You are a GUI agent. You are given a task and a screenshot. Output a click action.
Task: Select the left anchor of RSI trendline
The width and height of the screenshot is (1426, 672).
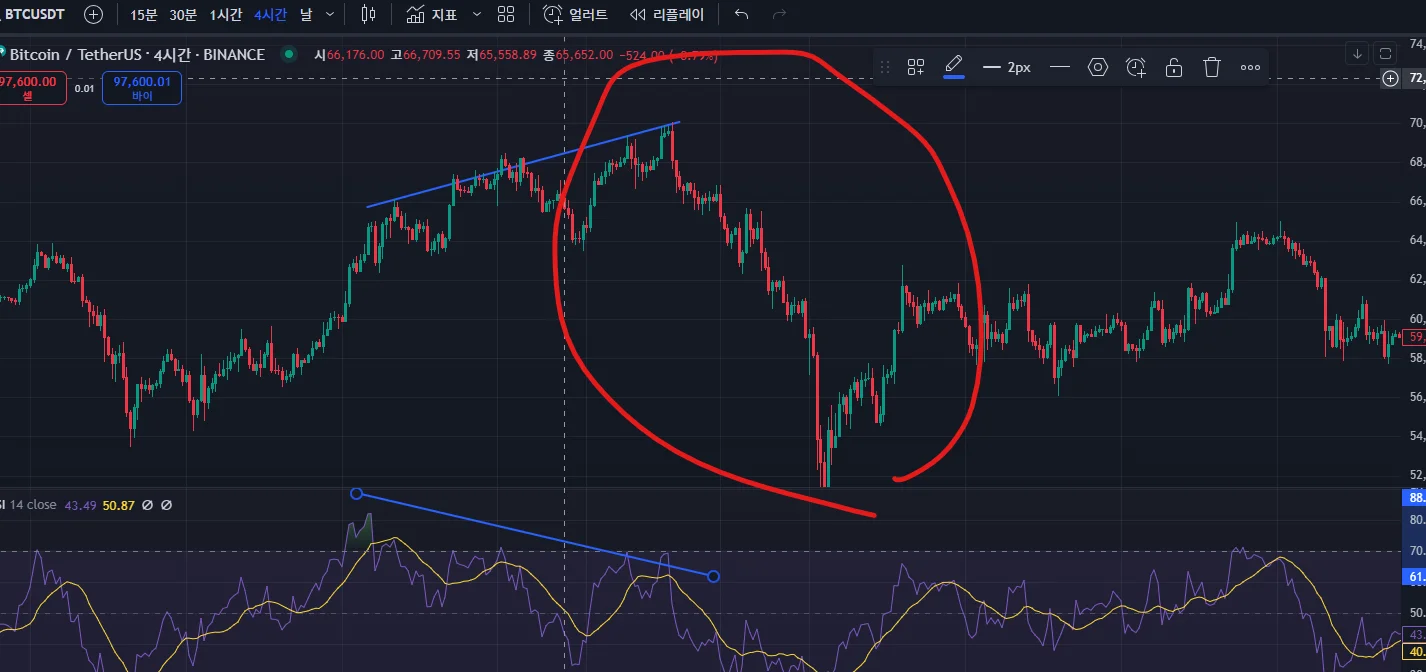(x=356, y=494)
